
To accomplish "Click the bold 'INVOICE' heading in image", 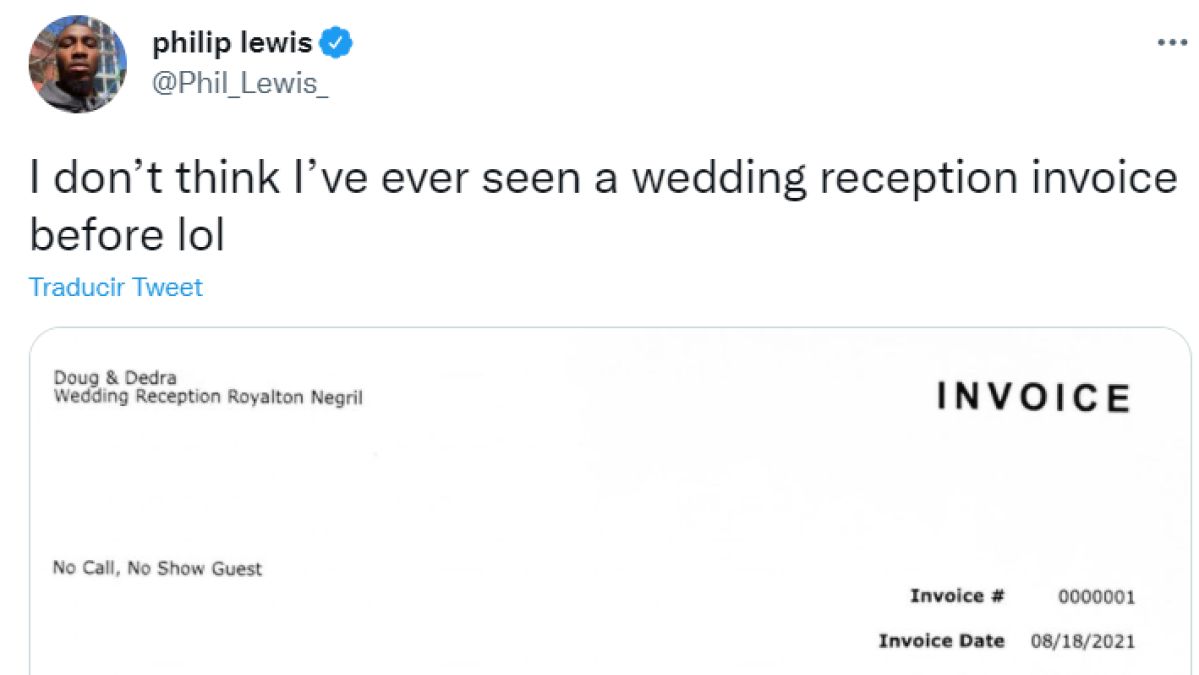I will (1033, 397).
